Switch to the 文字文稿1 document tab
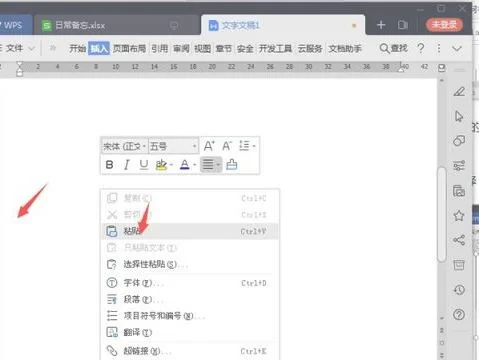This screenshot has height=360, width=479. point(283,25)
